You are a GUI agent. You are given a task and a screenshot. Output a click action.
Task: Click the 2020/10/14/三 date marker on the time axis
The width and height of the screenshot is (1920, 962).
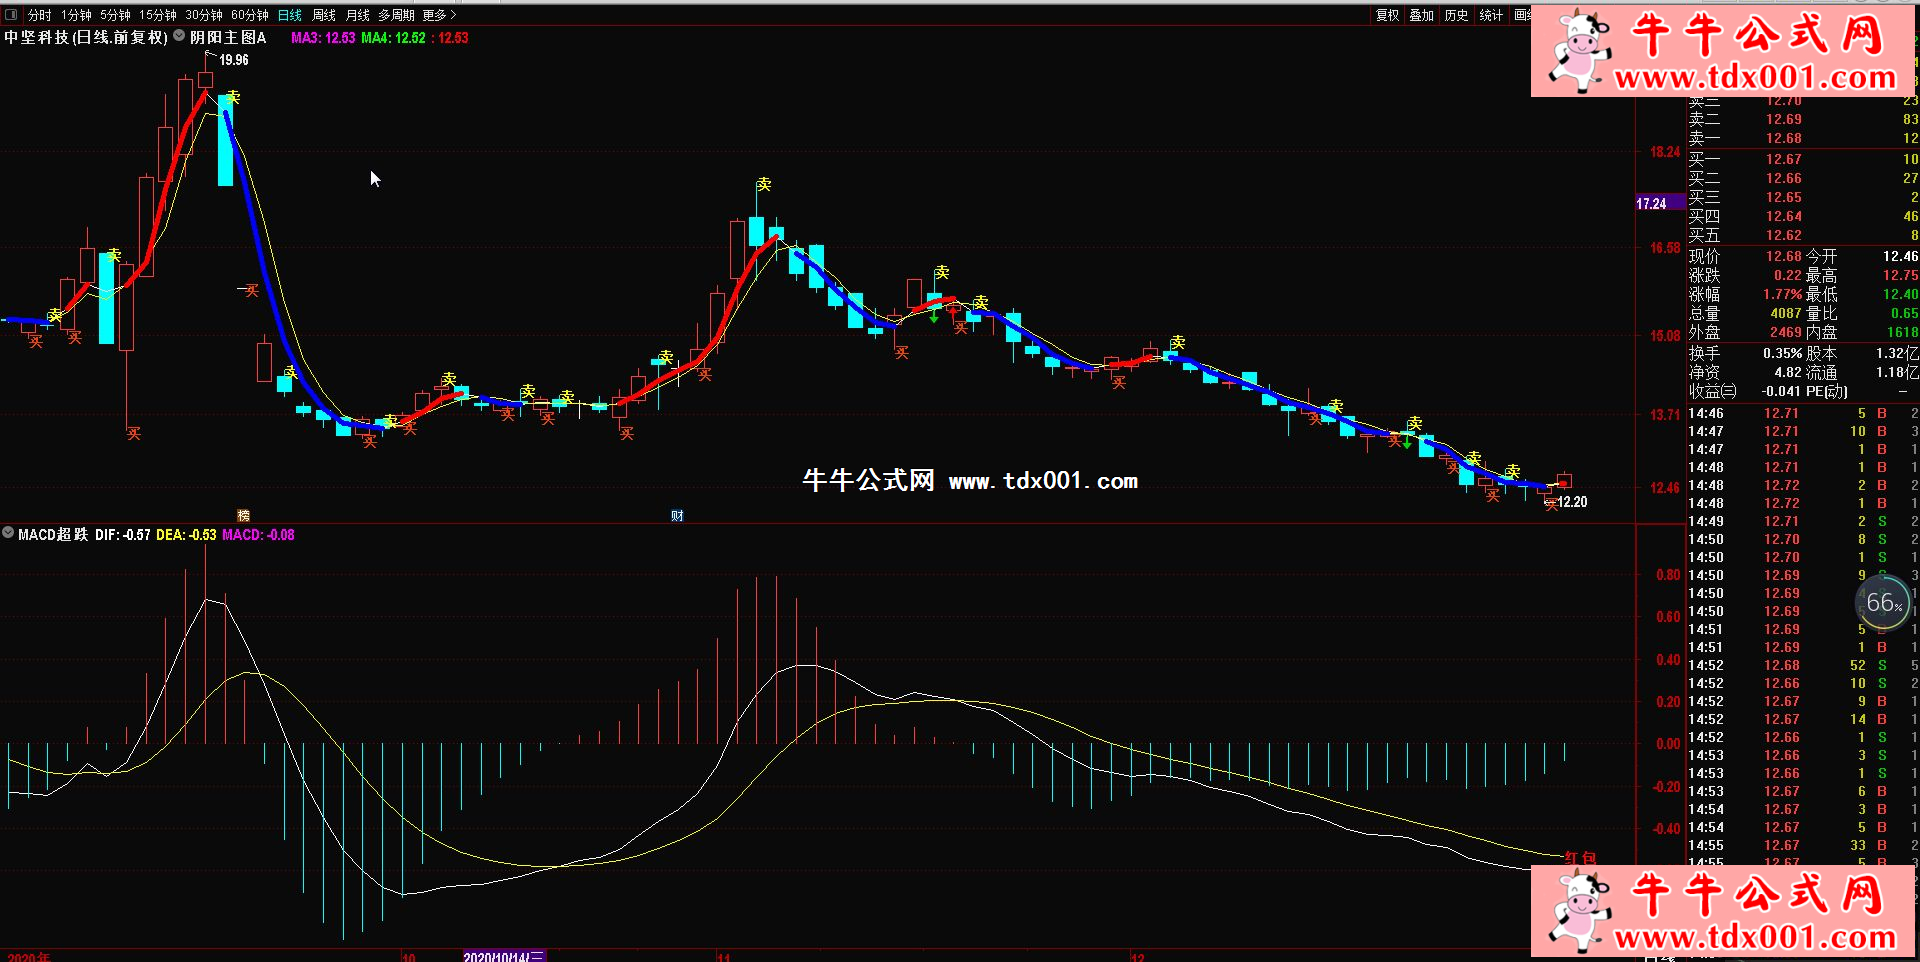[504, 957]
